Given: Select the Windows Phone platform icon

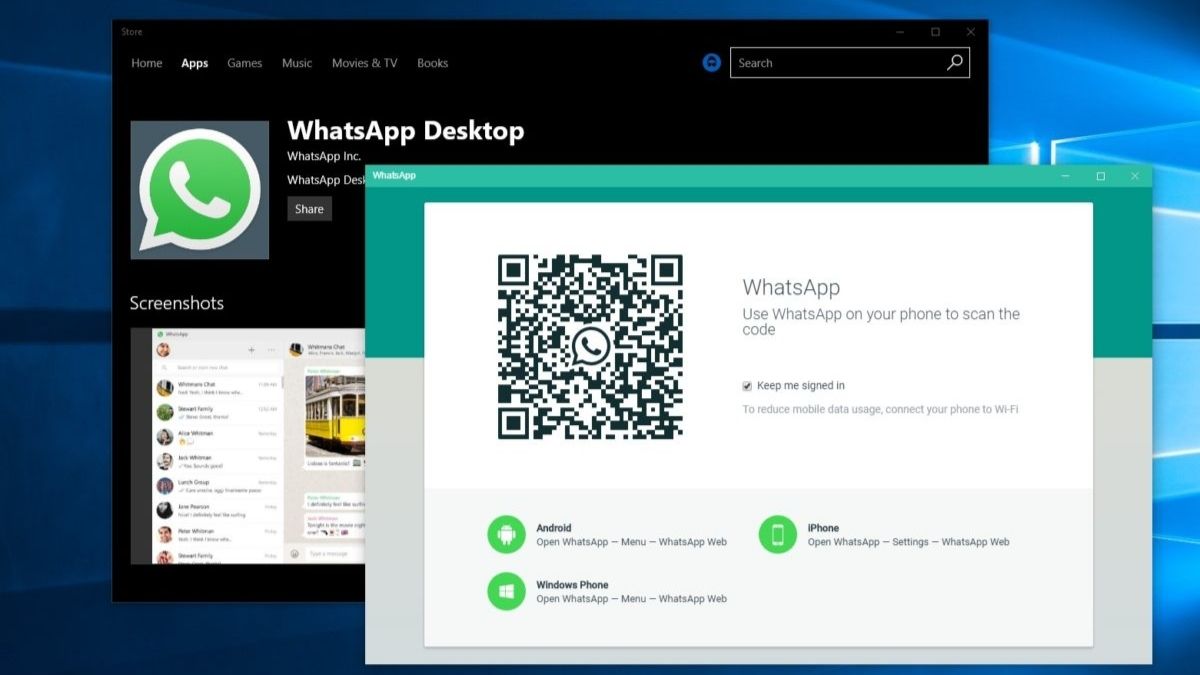Looking at the screenshot, I should [506, 591].
